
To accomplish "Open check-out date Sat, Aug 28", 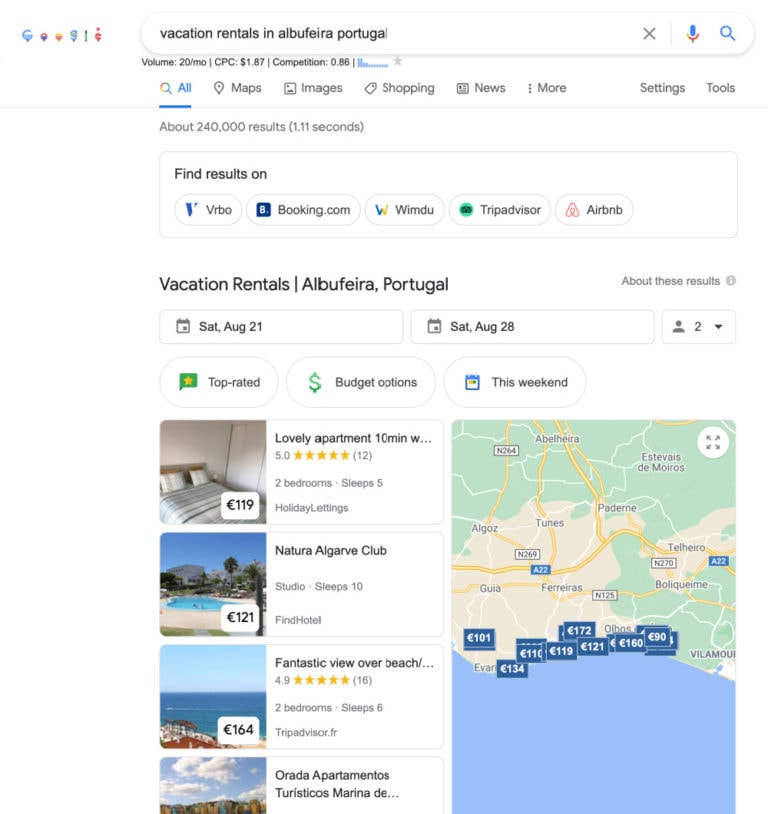I will pos(532,327).
